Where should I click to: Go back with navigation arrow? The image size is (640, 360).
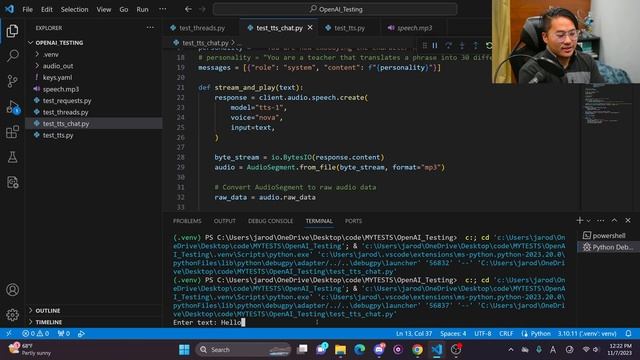pyautogui.click(x=188, y=9)
